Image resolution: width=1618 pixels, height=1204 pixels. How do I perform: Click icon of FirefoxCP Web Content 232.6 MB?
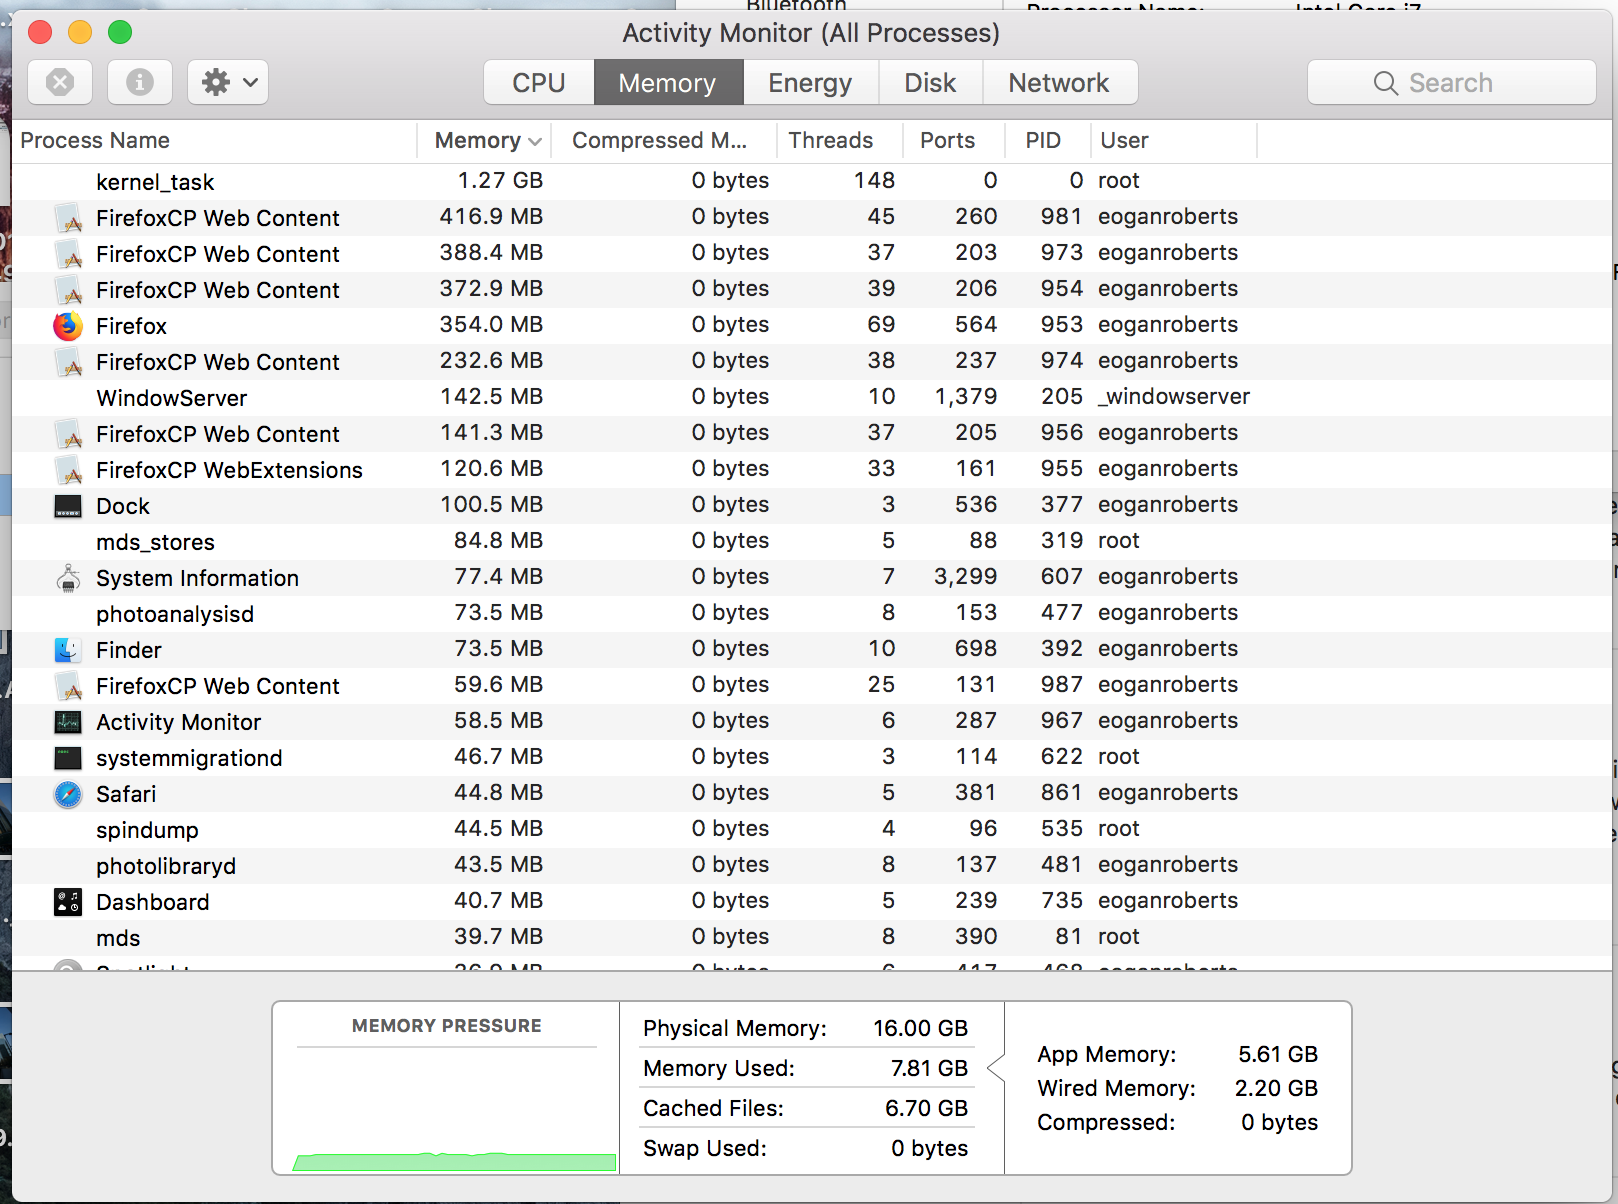(x=68, y=362)
